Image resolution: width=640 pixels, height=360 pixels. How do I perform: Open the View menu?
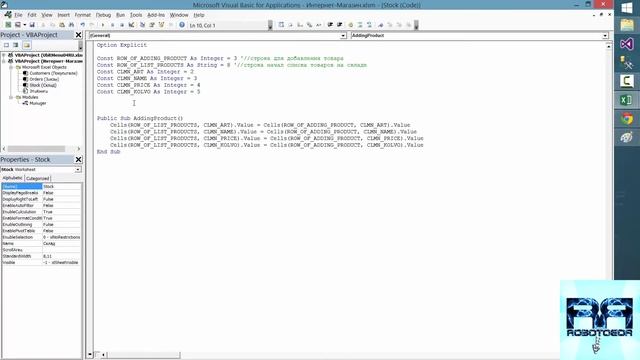pos(47,15)
